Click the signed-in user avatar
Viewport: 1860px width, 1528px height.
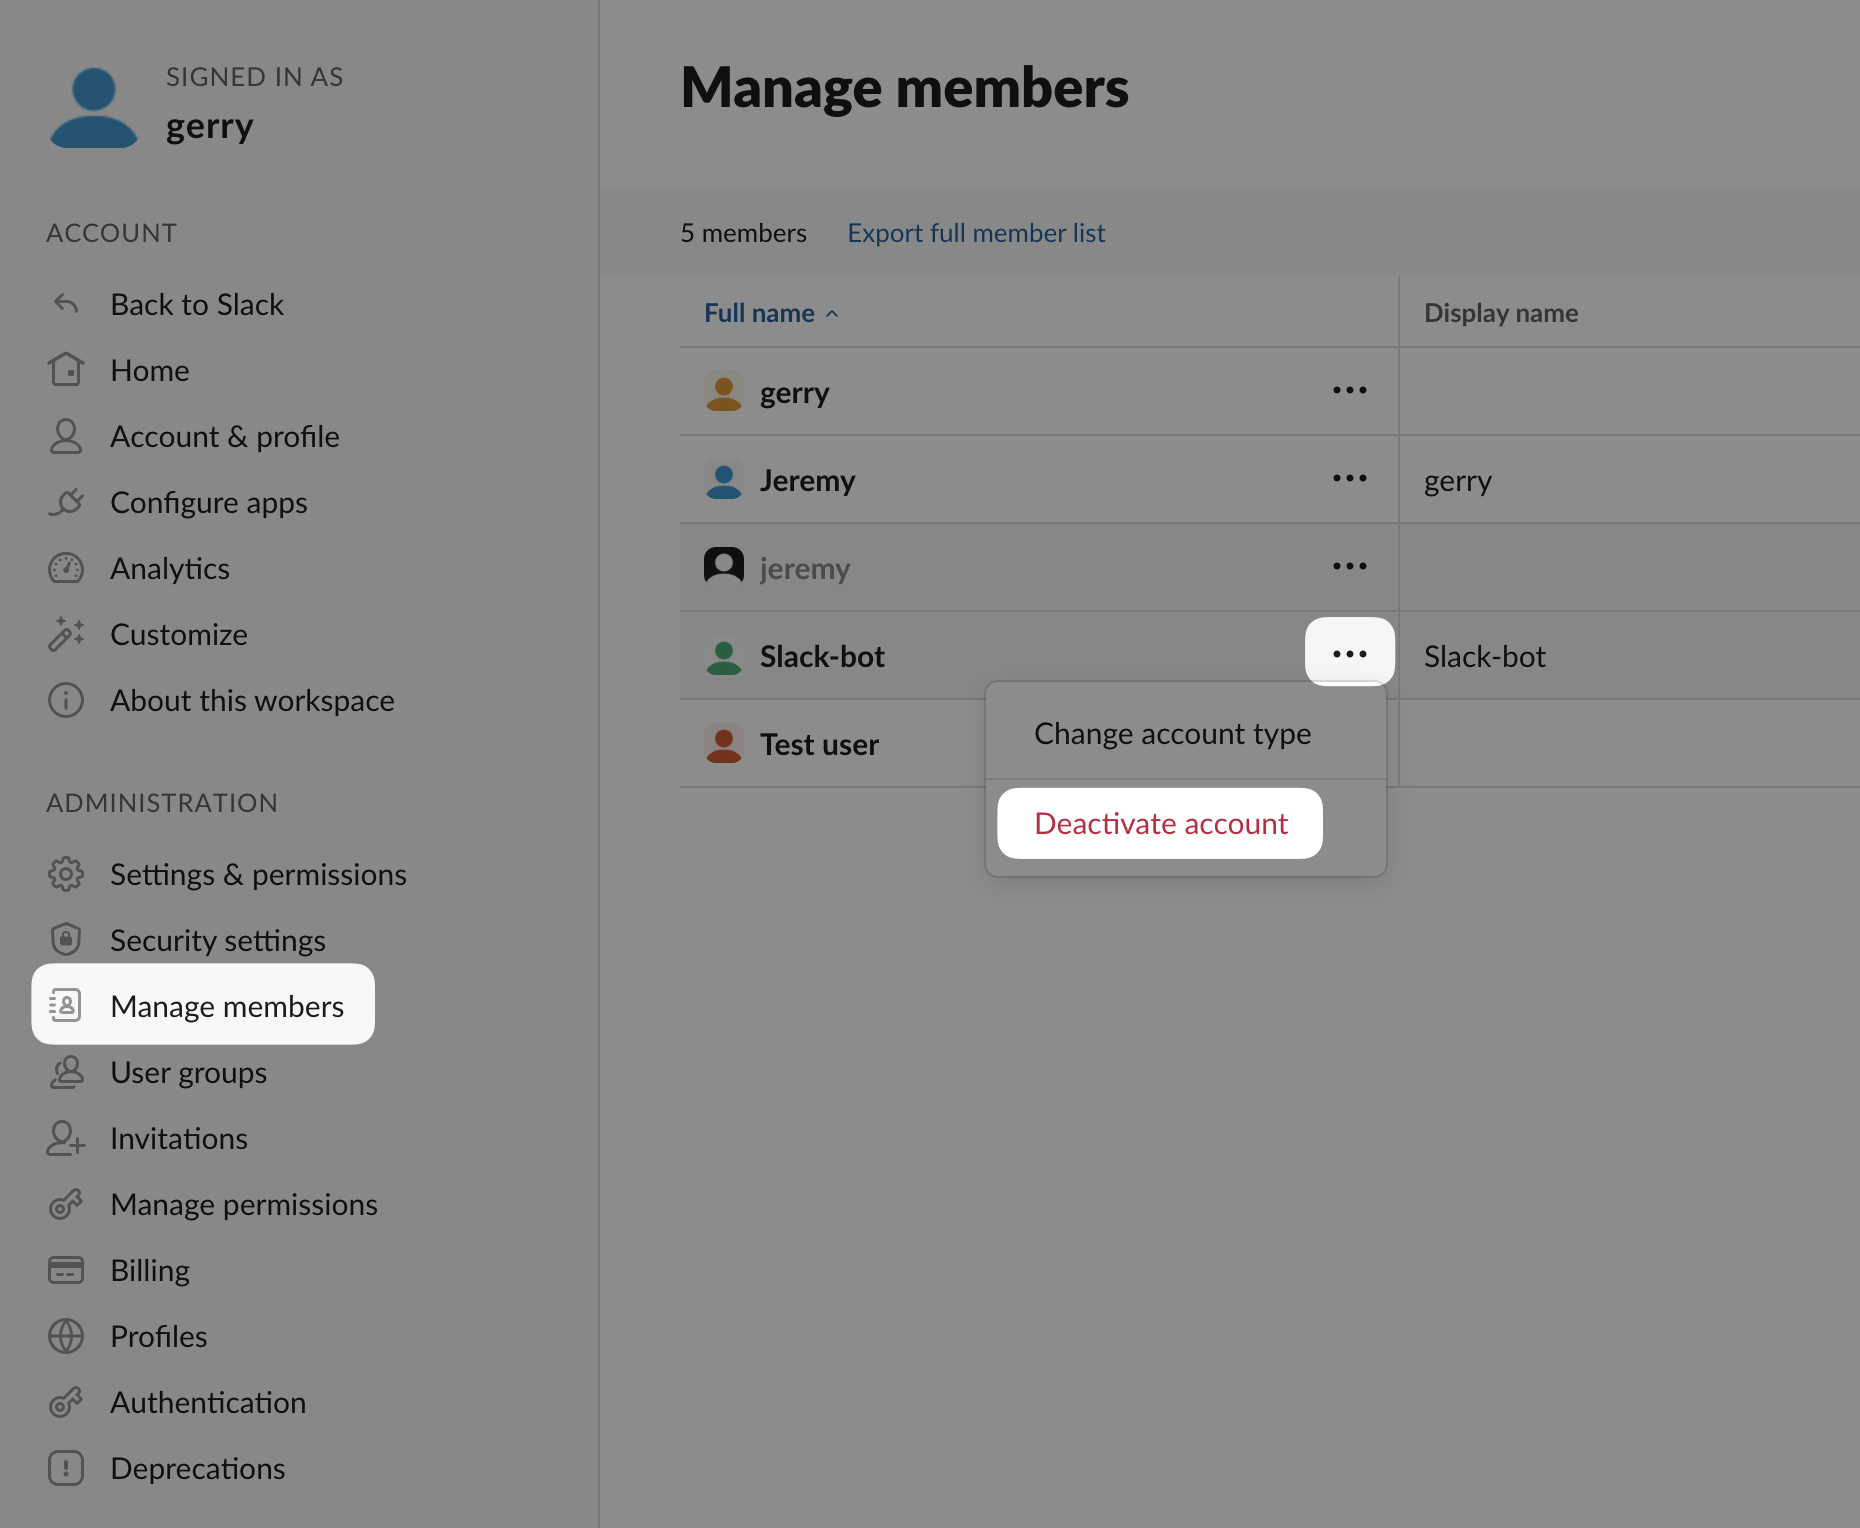coord(94,107)
